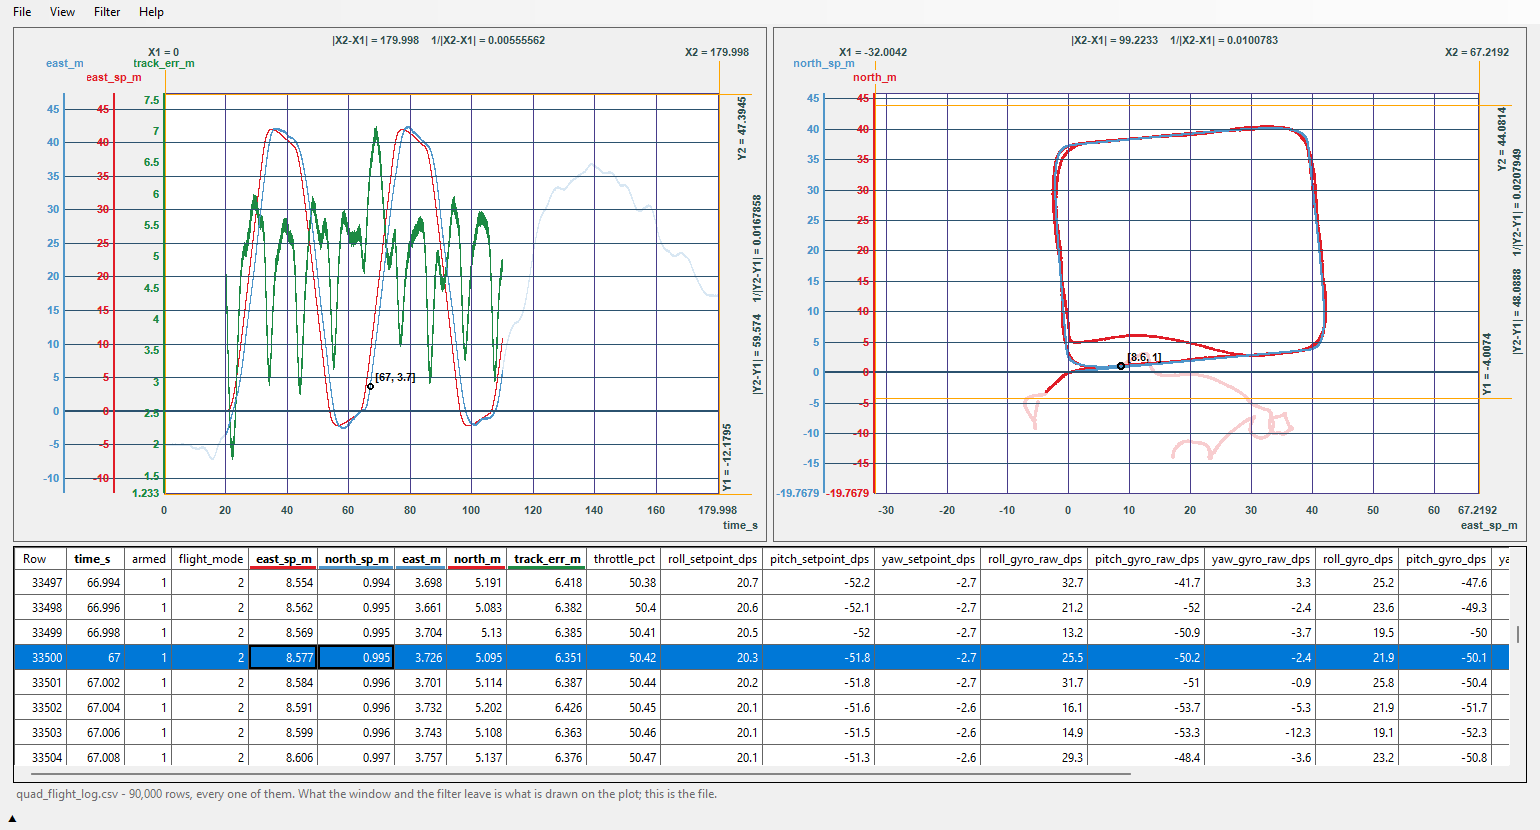
Task: Click the track_err_m axis label above left plot
Action: (164, 63)
